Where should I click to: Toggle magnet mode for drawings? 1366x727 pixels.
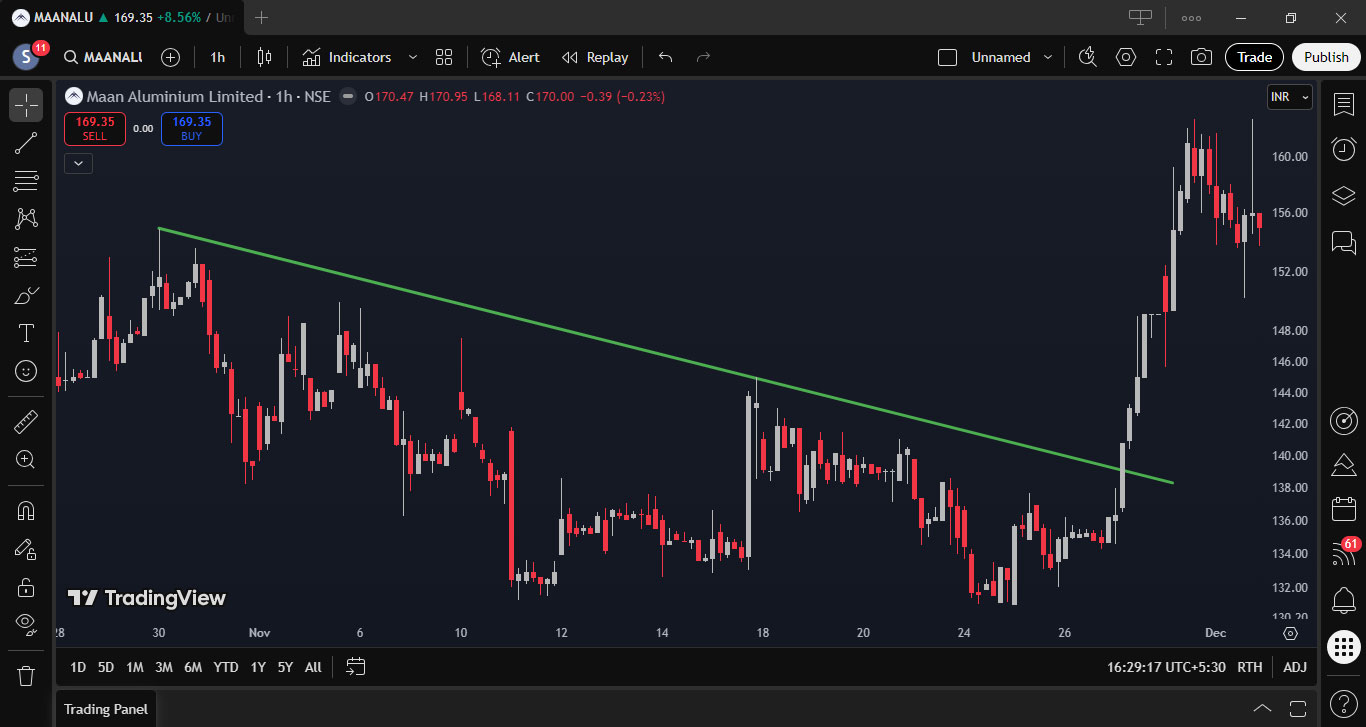(x=26, y=510)
